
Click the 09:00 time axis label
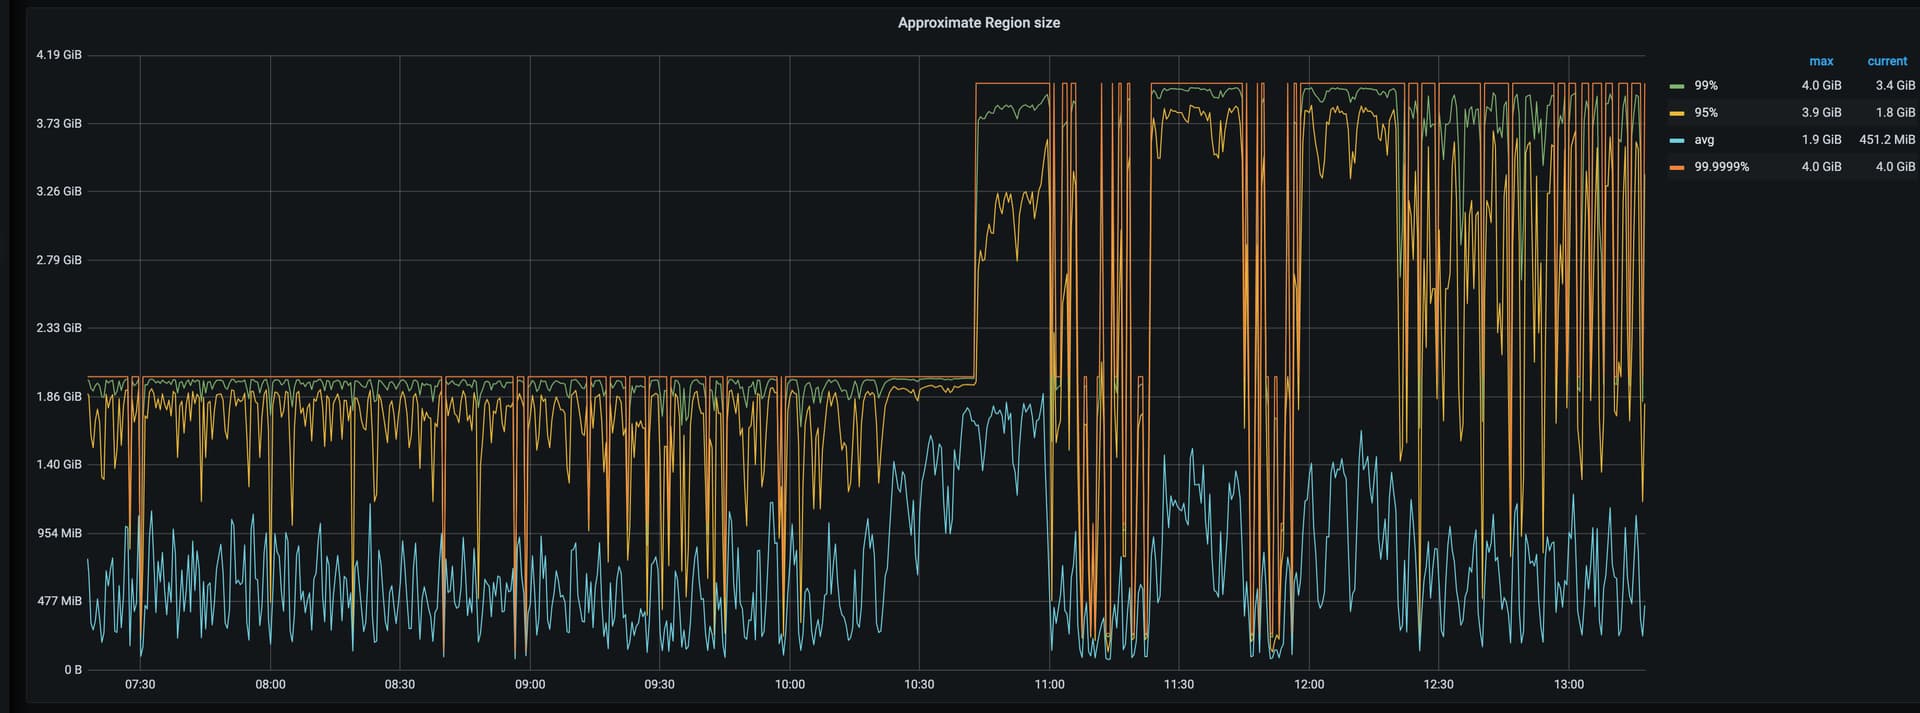(530, 685)
